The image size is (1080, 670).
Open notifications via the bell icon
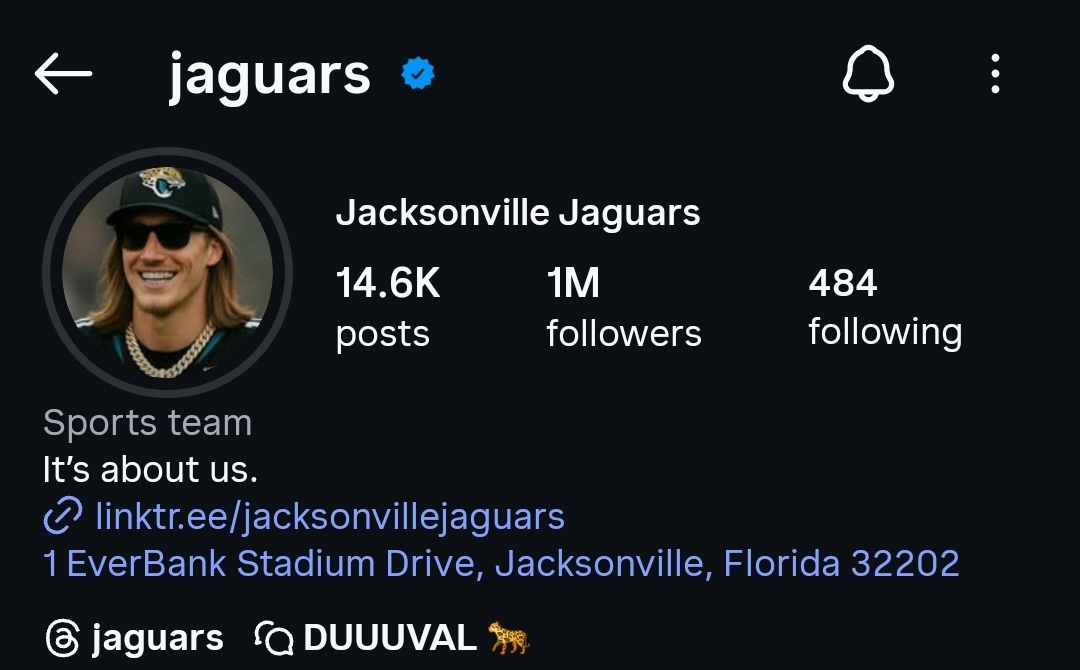click(868, 74)
